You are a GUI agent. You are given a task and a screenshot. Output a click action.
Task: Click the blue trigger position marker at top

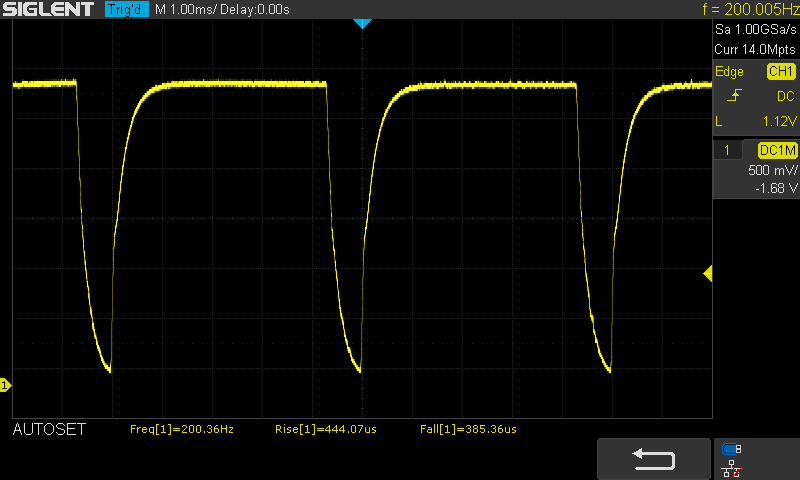click(362, 23)
